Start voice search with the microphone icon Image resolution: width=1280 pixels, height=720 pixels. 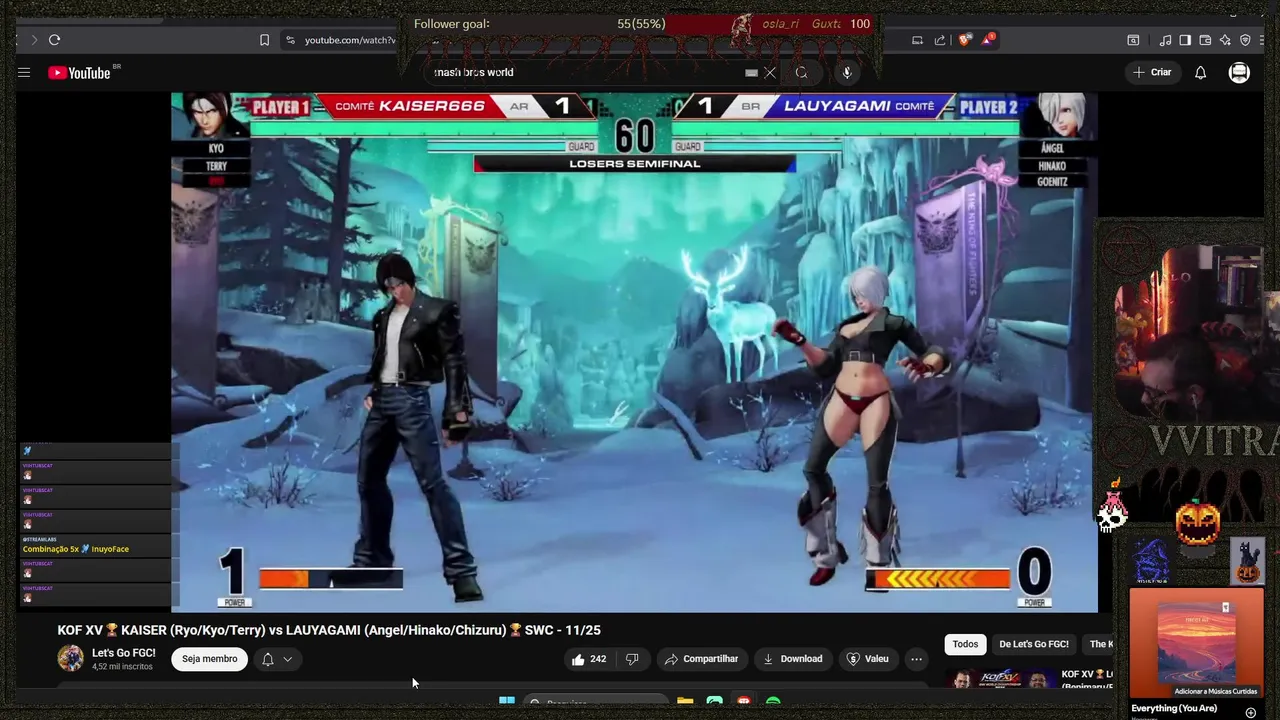click(x=847, y=72)
